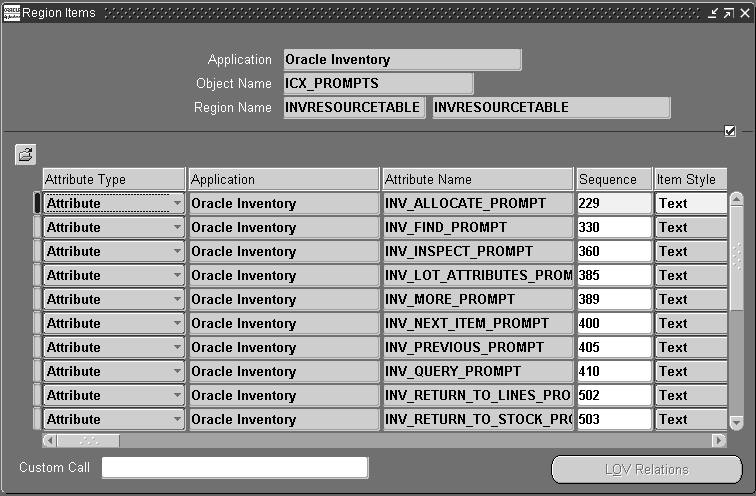Click the Custom Call input field
Viewport: 756px width, 496px height.
point(235,468)
